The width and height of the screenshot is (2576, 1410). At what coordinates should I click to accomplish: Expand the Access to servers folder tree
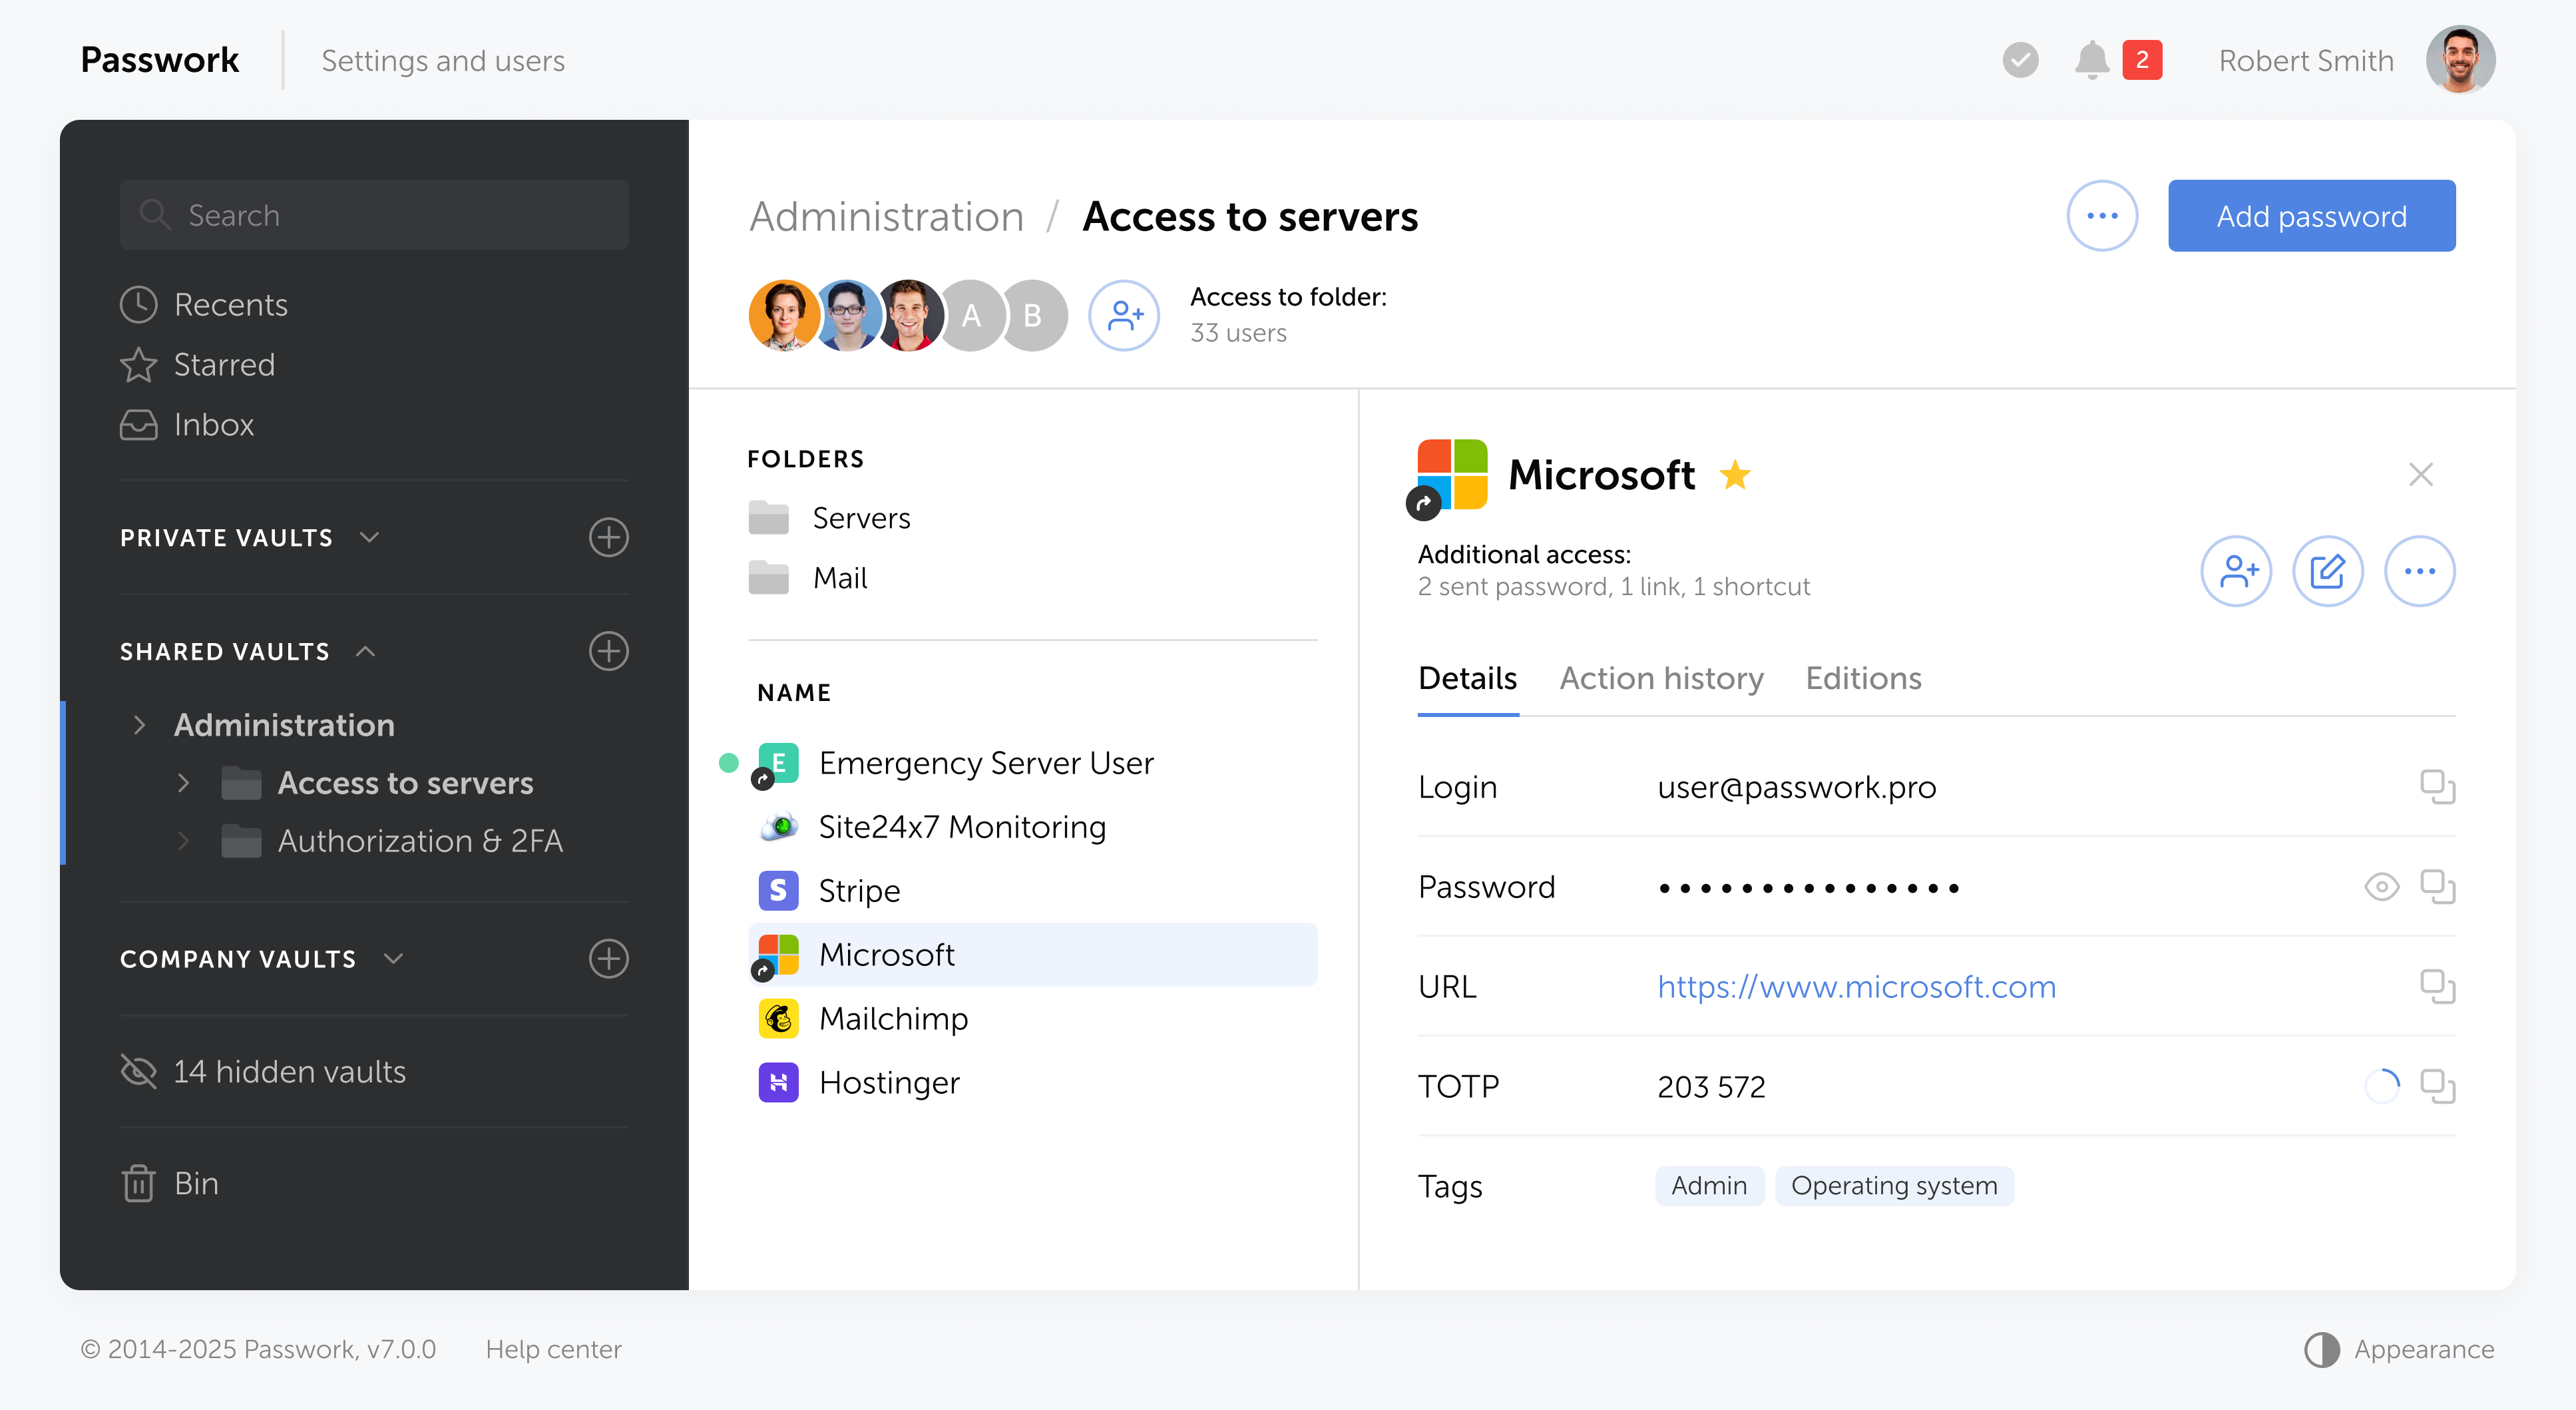click(x=184, y=783)
